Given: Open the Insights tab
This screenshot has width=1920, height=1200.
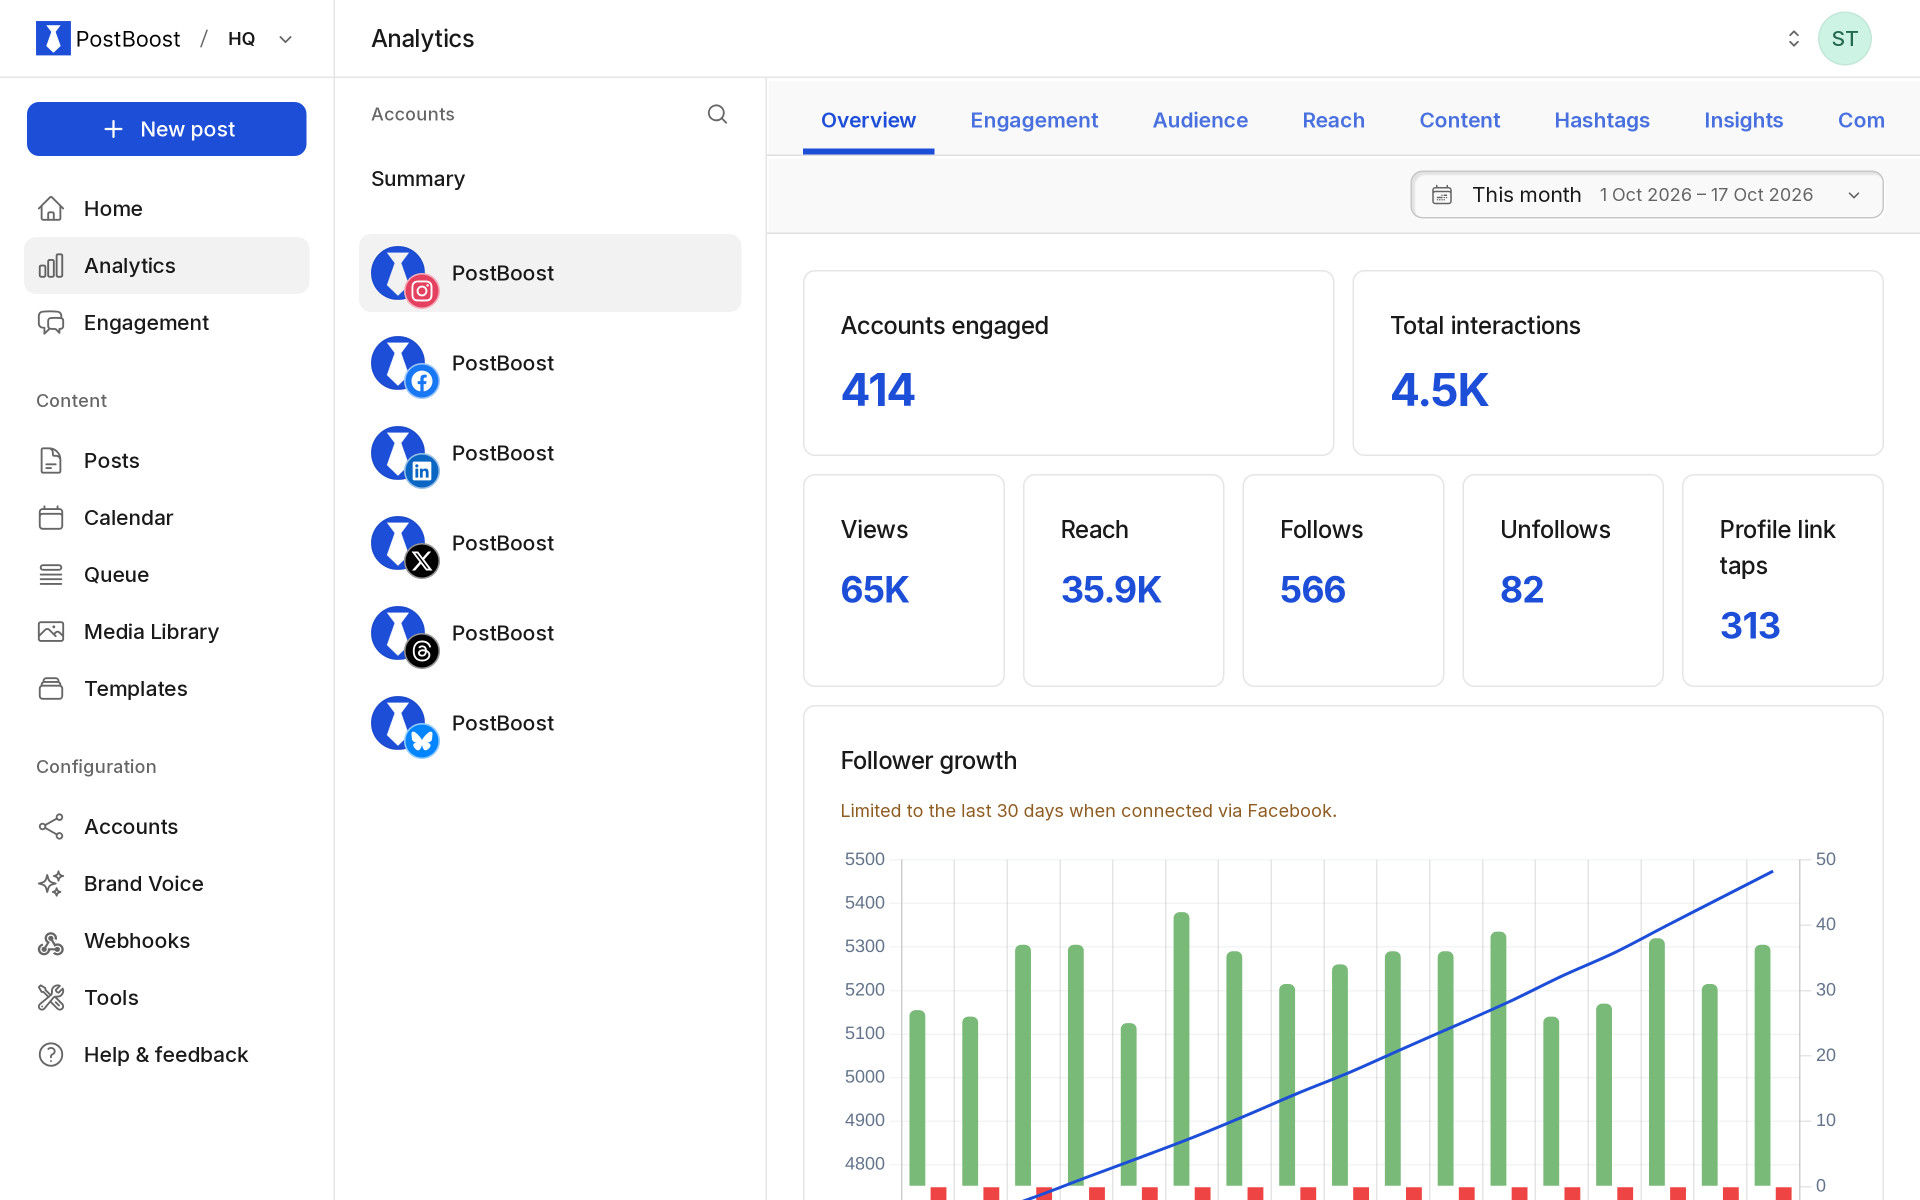Looking at the screenshot, I should [x=1743, y=120].
